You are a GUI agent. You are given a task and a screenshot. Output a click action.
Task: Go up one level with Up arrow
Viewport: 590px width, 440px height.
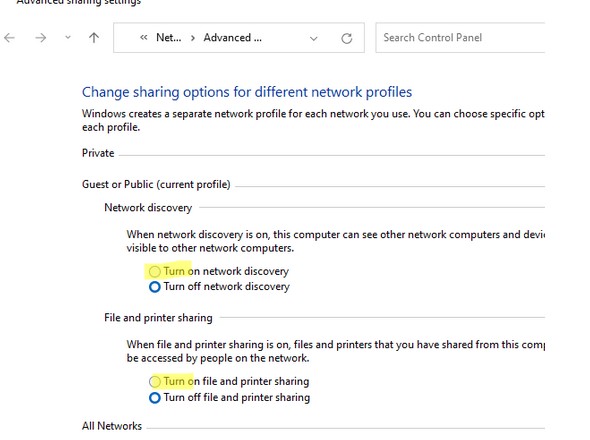coord(94,38)
